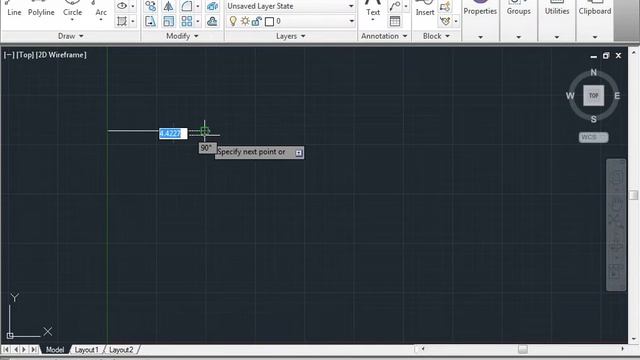Click the vertical scrollbar thumb
The height and width of the screenshot is (360, 640).
[x=633, y=195]
